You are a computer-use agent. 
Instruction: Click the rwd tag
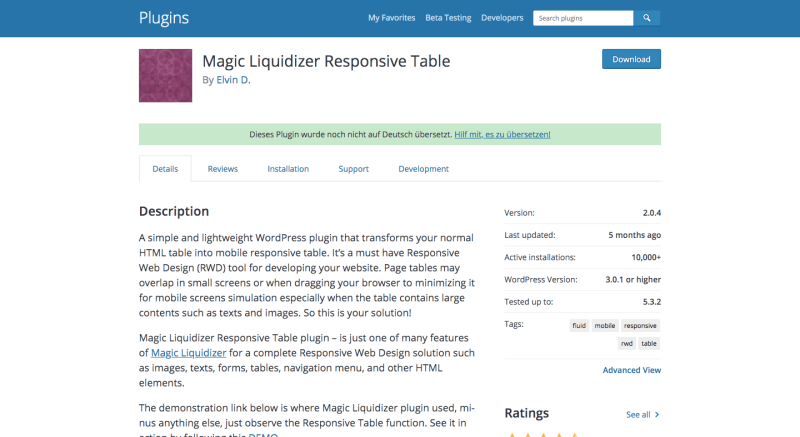627,344
